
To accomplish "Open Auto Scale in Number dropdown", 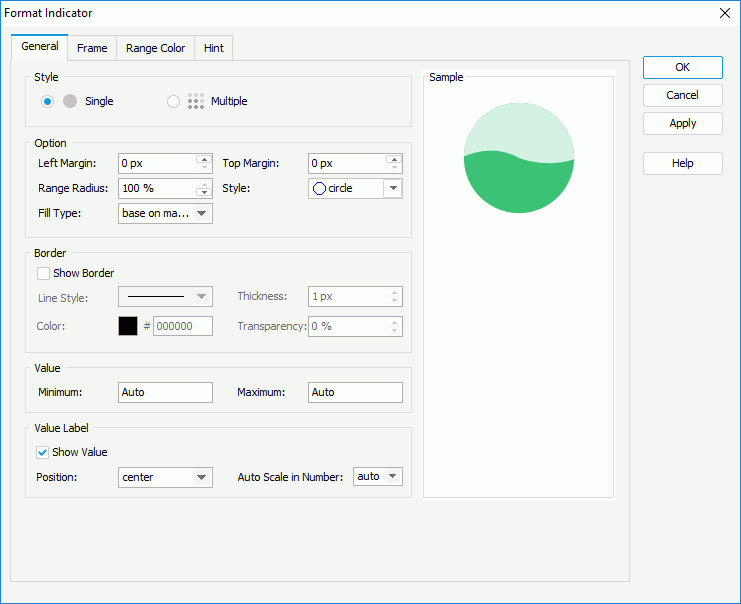I will pos(392,477).
